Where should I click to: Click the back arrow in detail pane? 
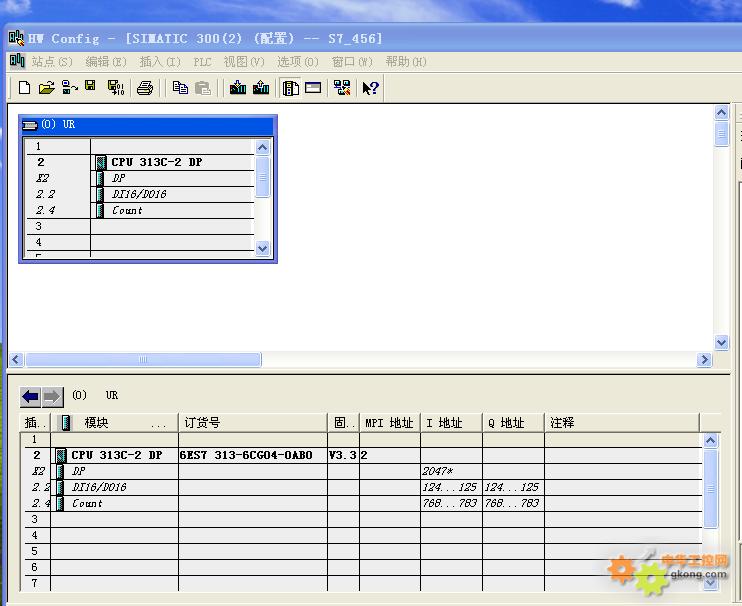(x=30, y=396)
